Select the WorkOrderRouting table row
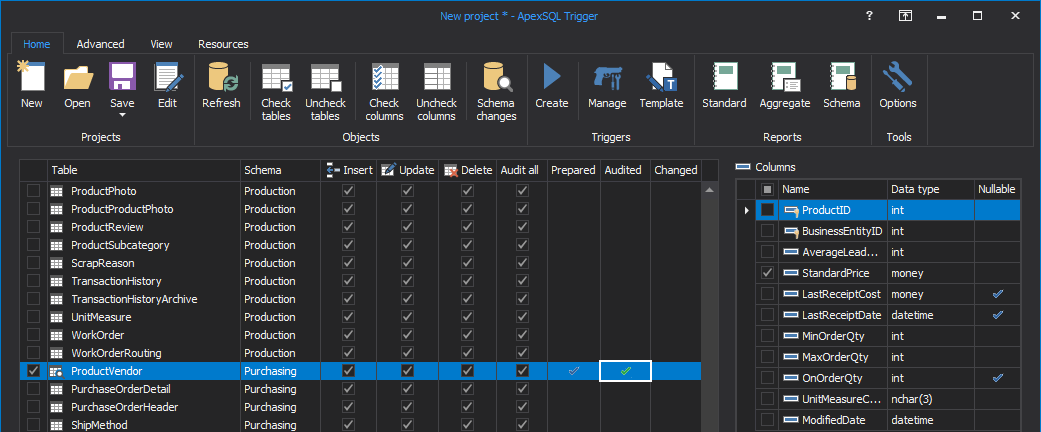This screenshot has width=1041, height=432. pyautogui.click(x=360, y=352)
